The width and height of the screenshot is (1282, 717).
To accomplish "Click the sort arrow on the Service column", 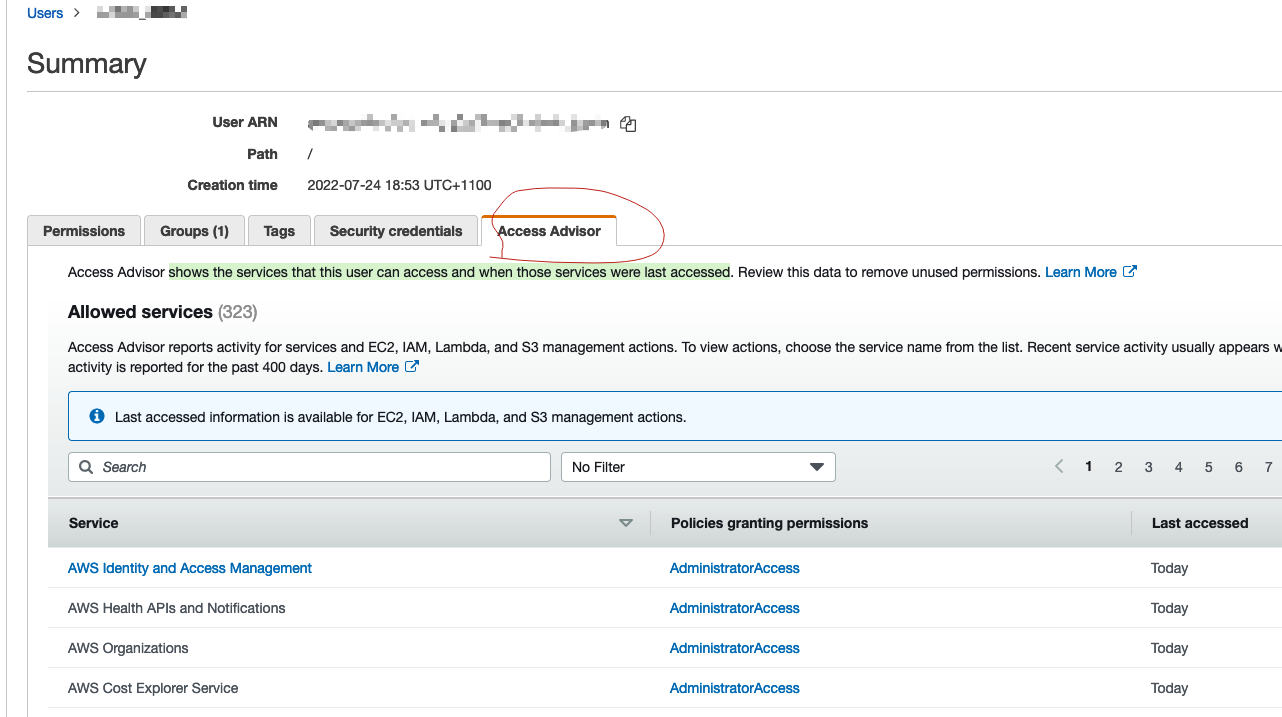I will pyautogui.click(x=626, y=523).
